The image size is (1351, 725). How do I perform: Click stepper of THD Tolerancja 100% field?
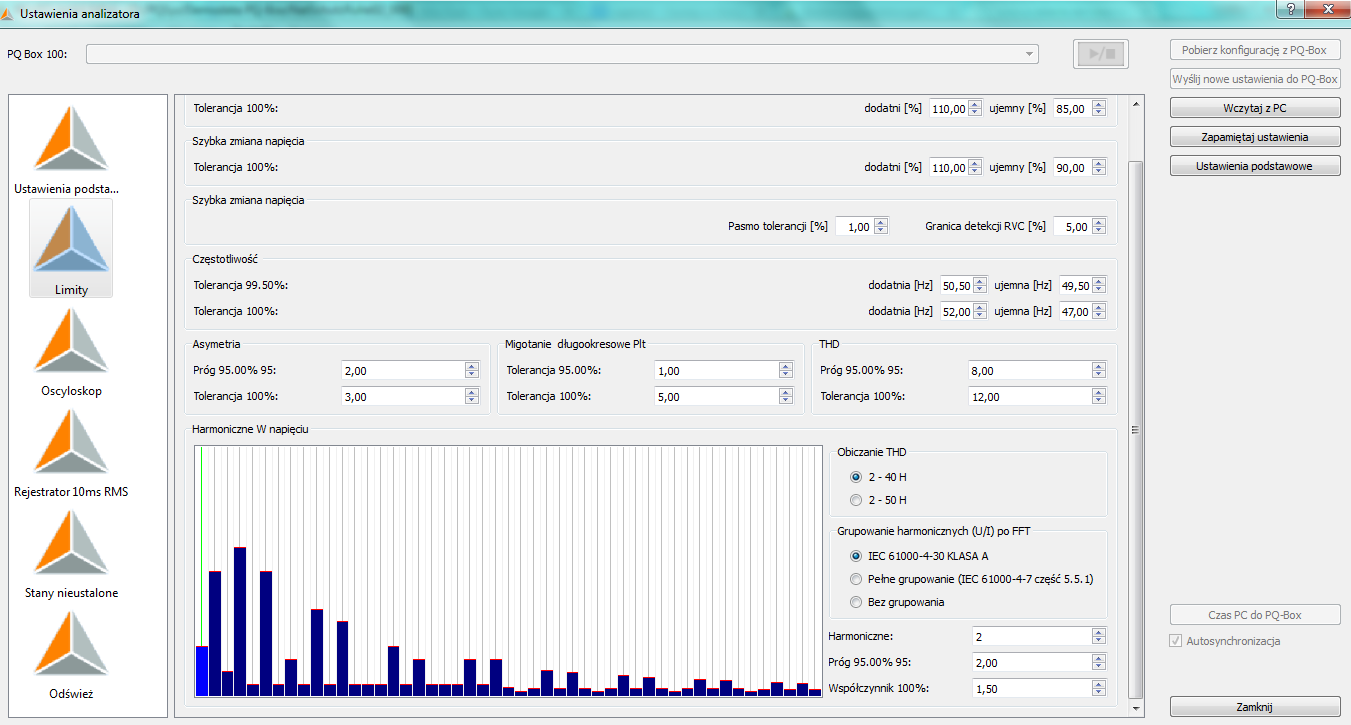point(1099,396)
